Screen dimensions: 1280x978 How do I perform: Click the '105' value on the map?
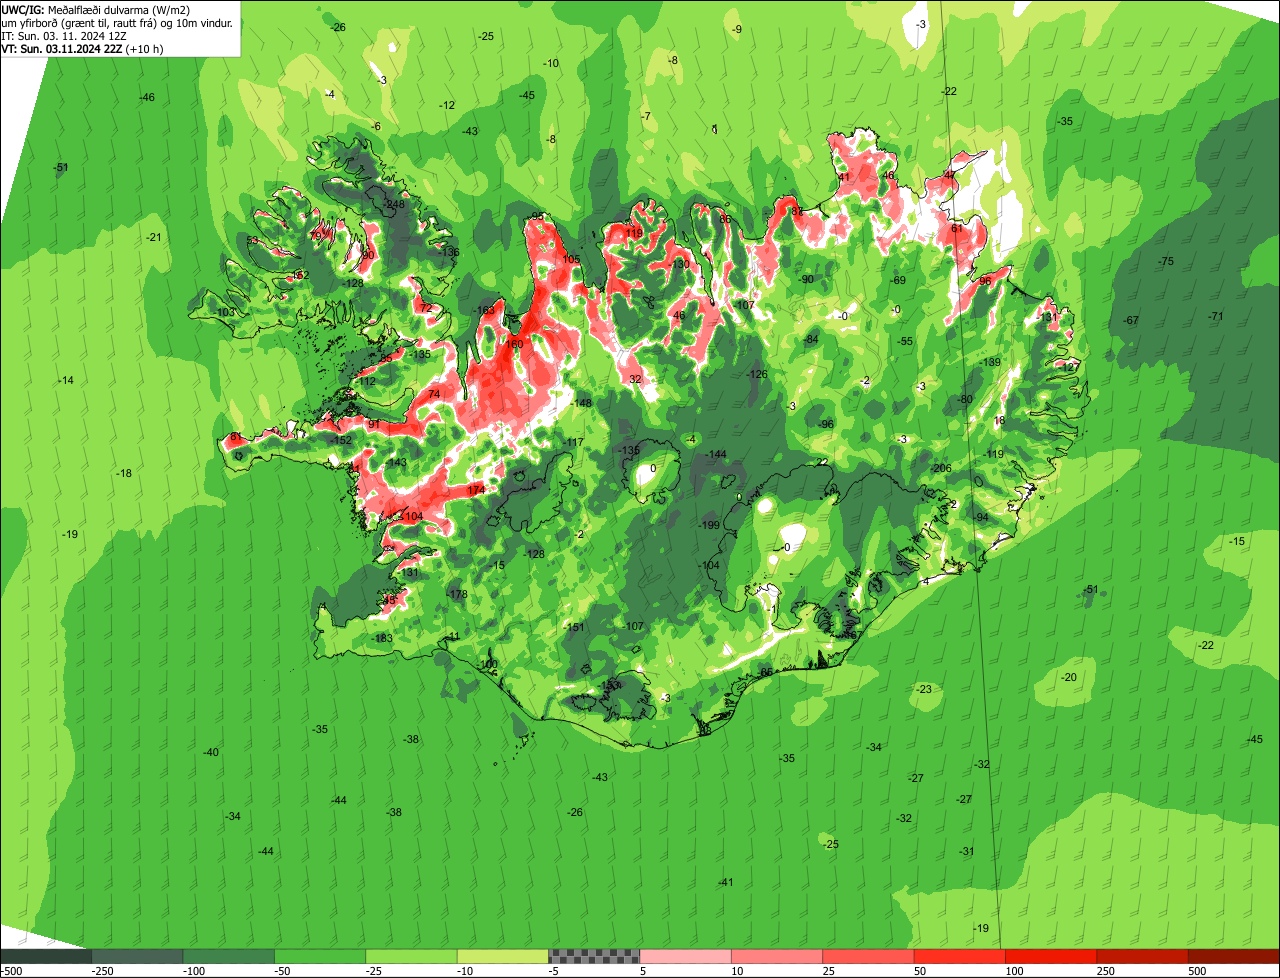571,259
